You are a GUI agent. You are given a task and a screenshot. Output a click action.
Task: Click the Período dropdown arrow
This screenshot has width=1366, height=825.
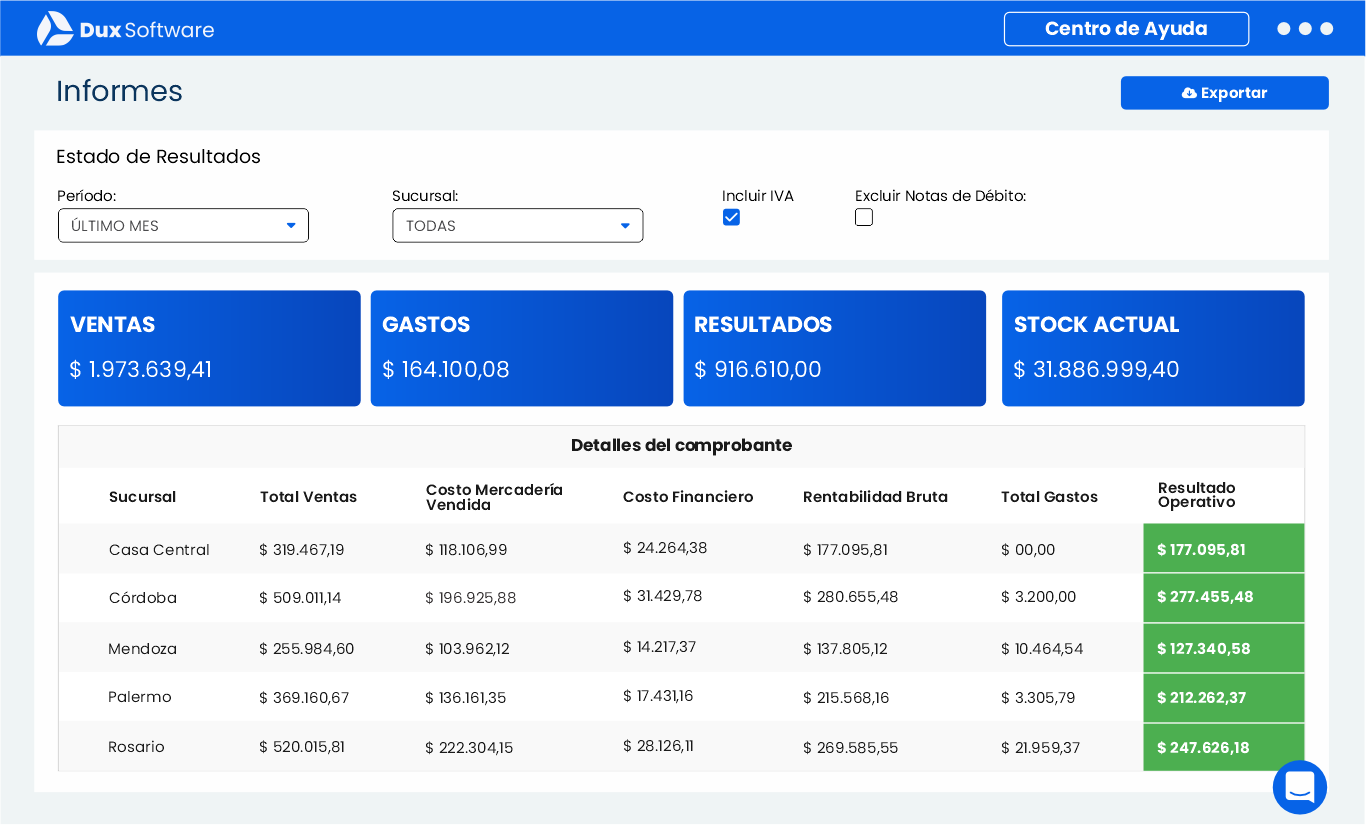[291, 225]
